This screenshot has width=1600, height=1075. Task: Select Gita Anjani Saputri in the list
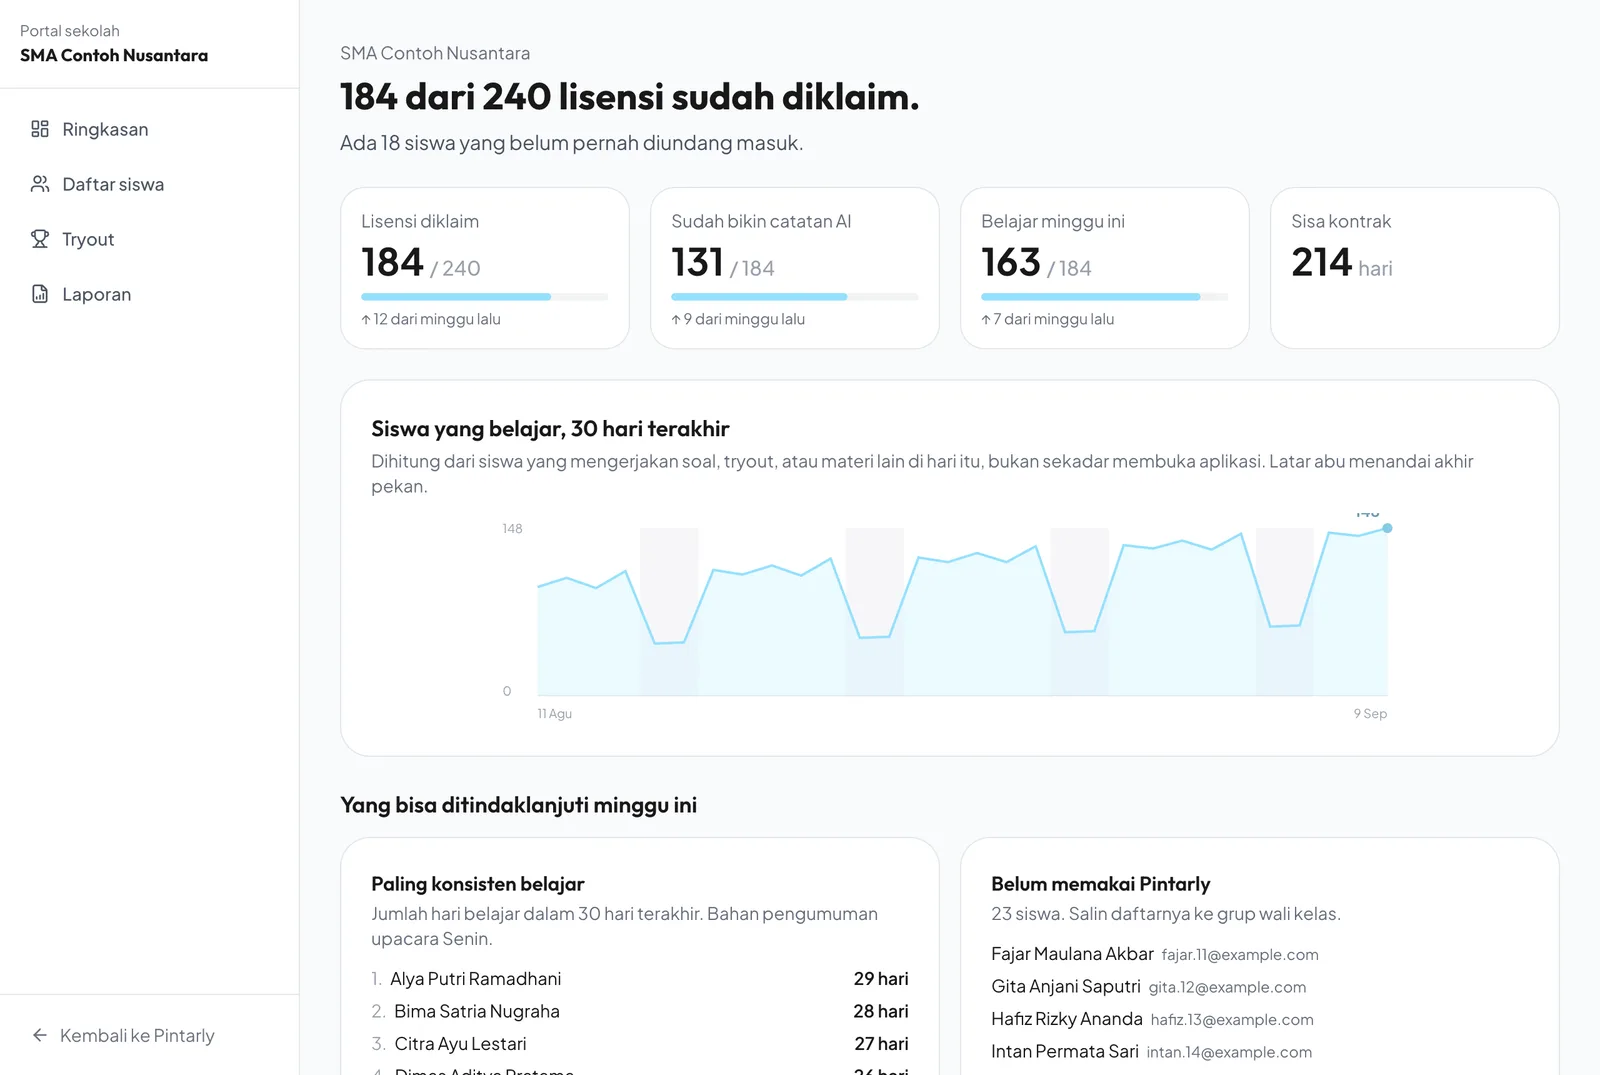pos(1066,987)
